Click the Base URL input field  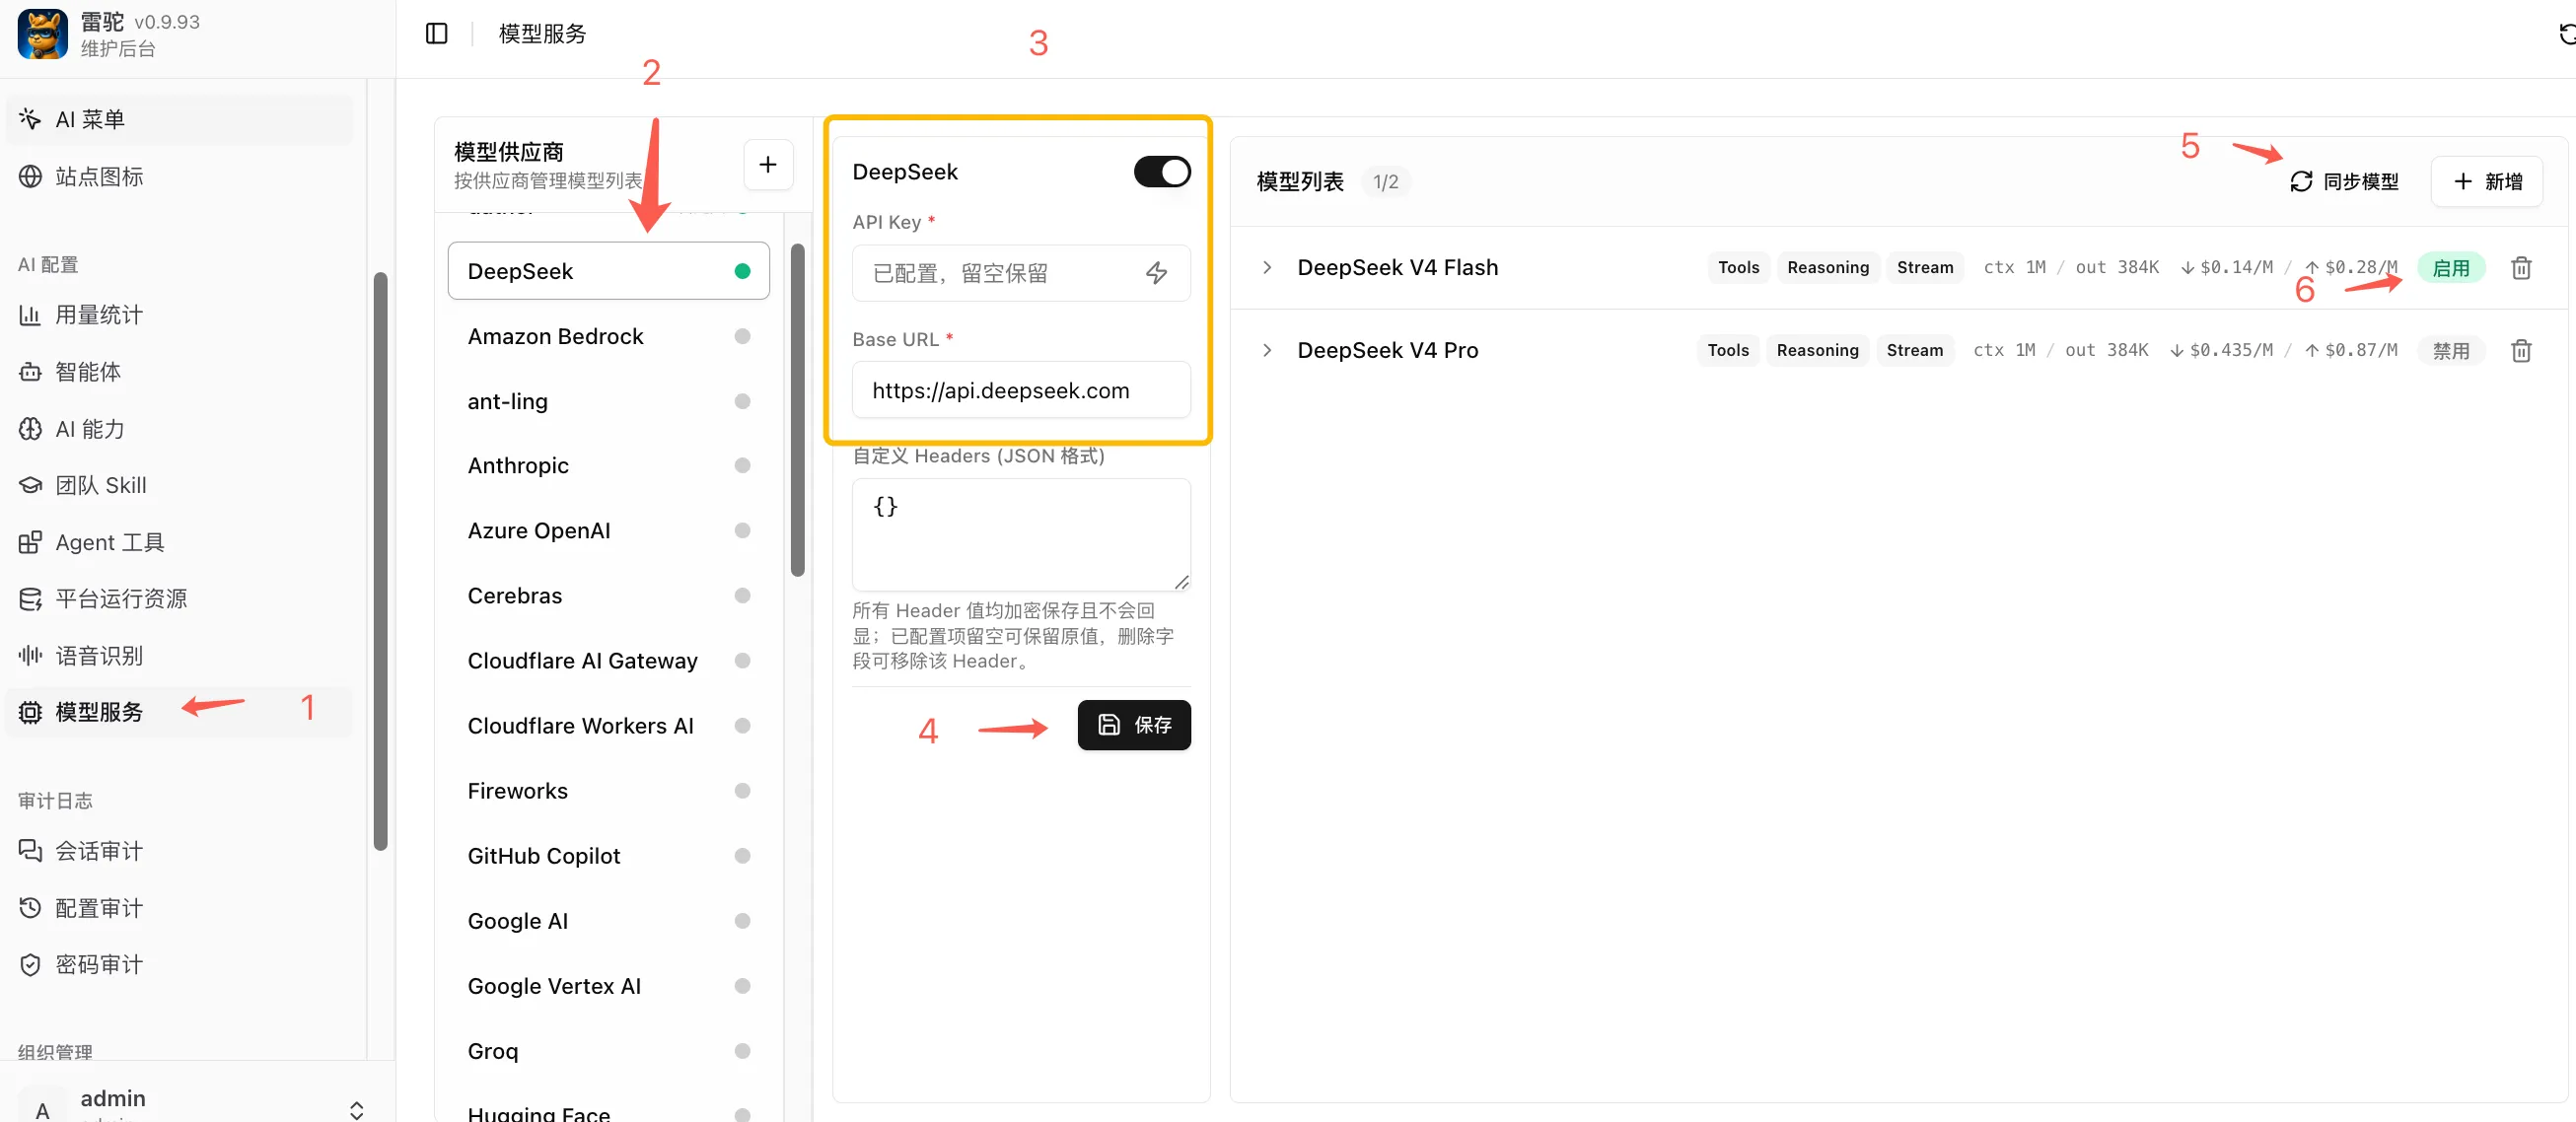click(x=1021, y=390)
